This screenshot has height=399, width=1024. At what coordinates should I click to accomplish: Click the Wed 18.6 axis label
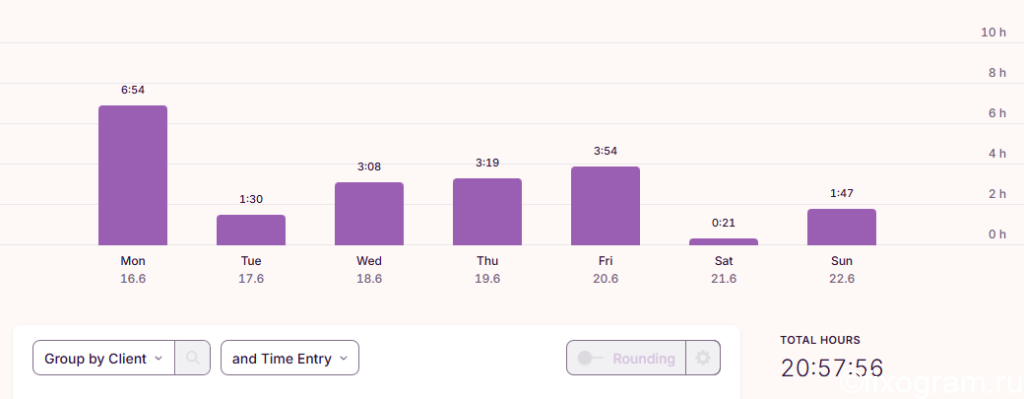[x=369, y=270]
